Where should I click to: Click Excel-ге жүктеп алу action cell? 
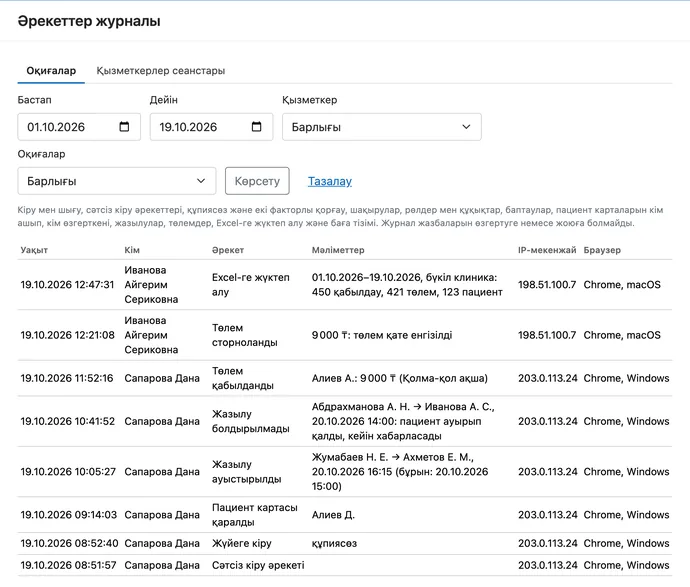click(251, 285)
